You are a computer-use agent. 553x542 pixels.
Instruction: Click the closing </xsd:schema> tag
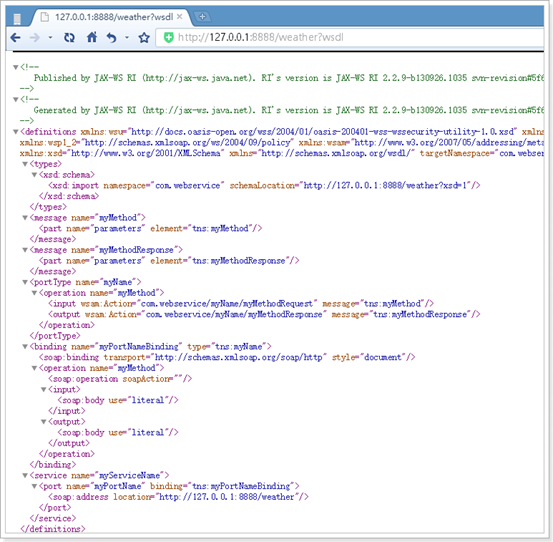(69, 196)
